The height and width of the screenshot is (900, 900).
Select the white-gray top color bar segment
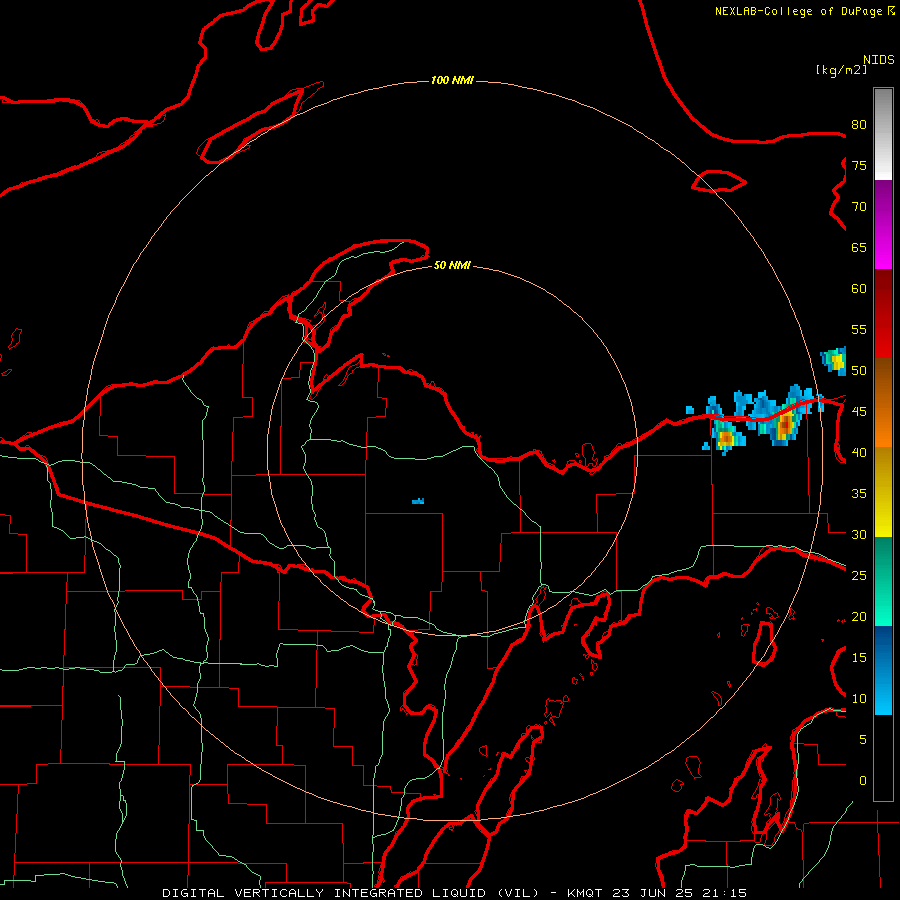click(883, 134)
